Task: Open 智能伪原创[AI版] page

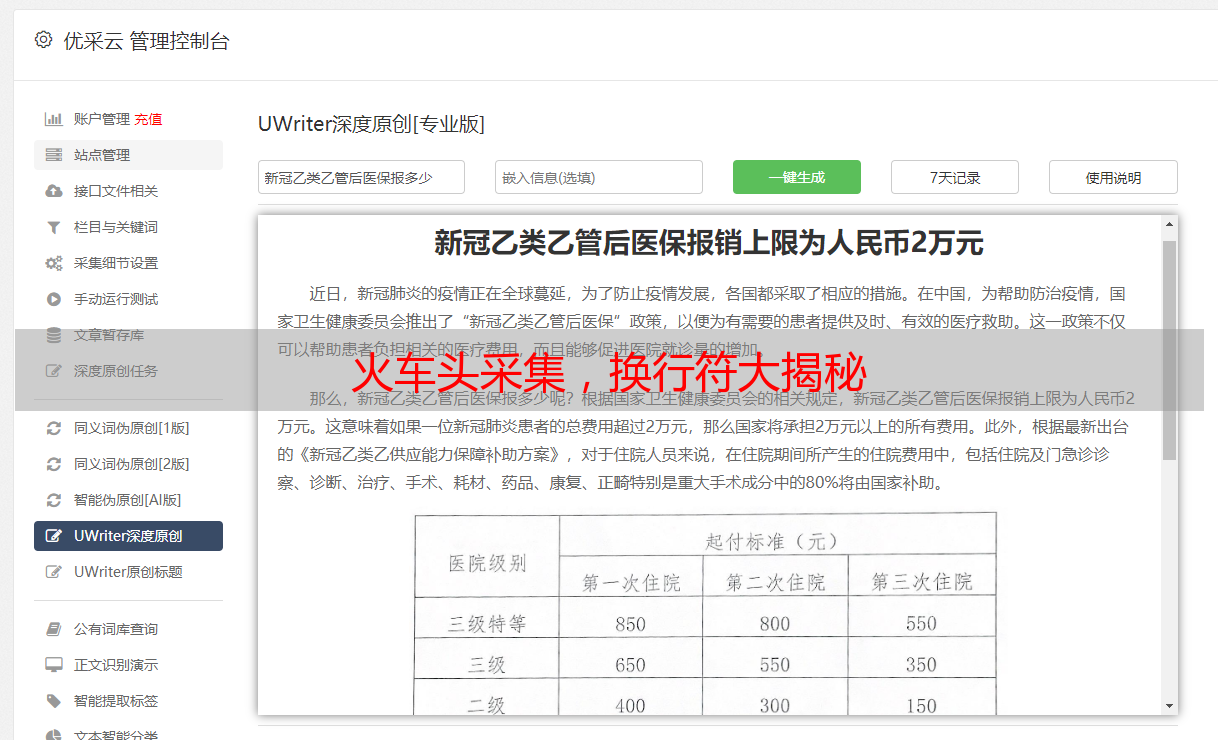Action: tap(128, 500)
